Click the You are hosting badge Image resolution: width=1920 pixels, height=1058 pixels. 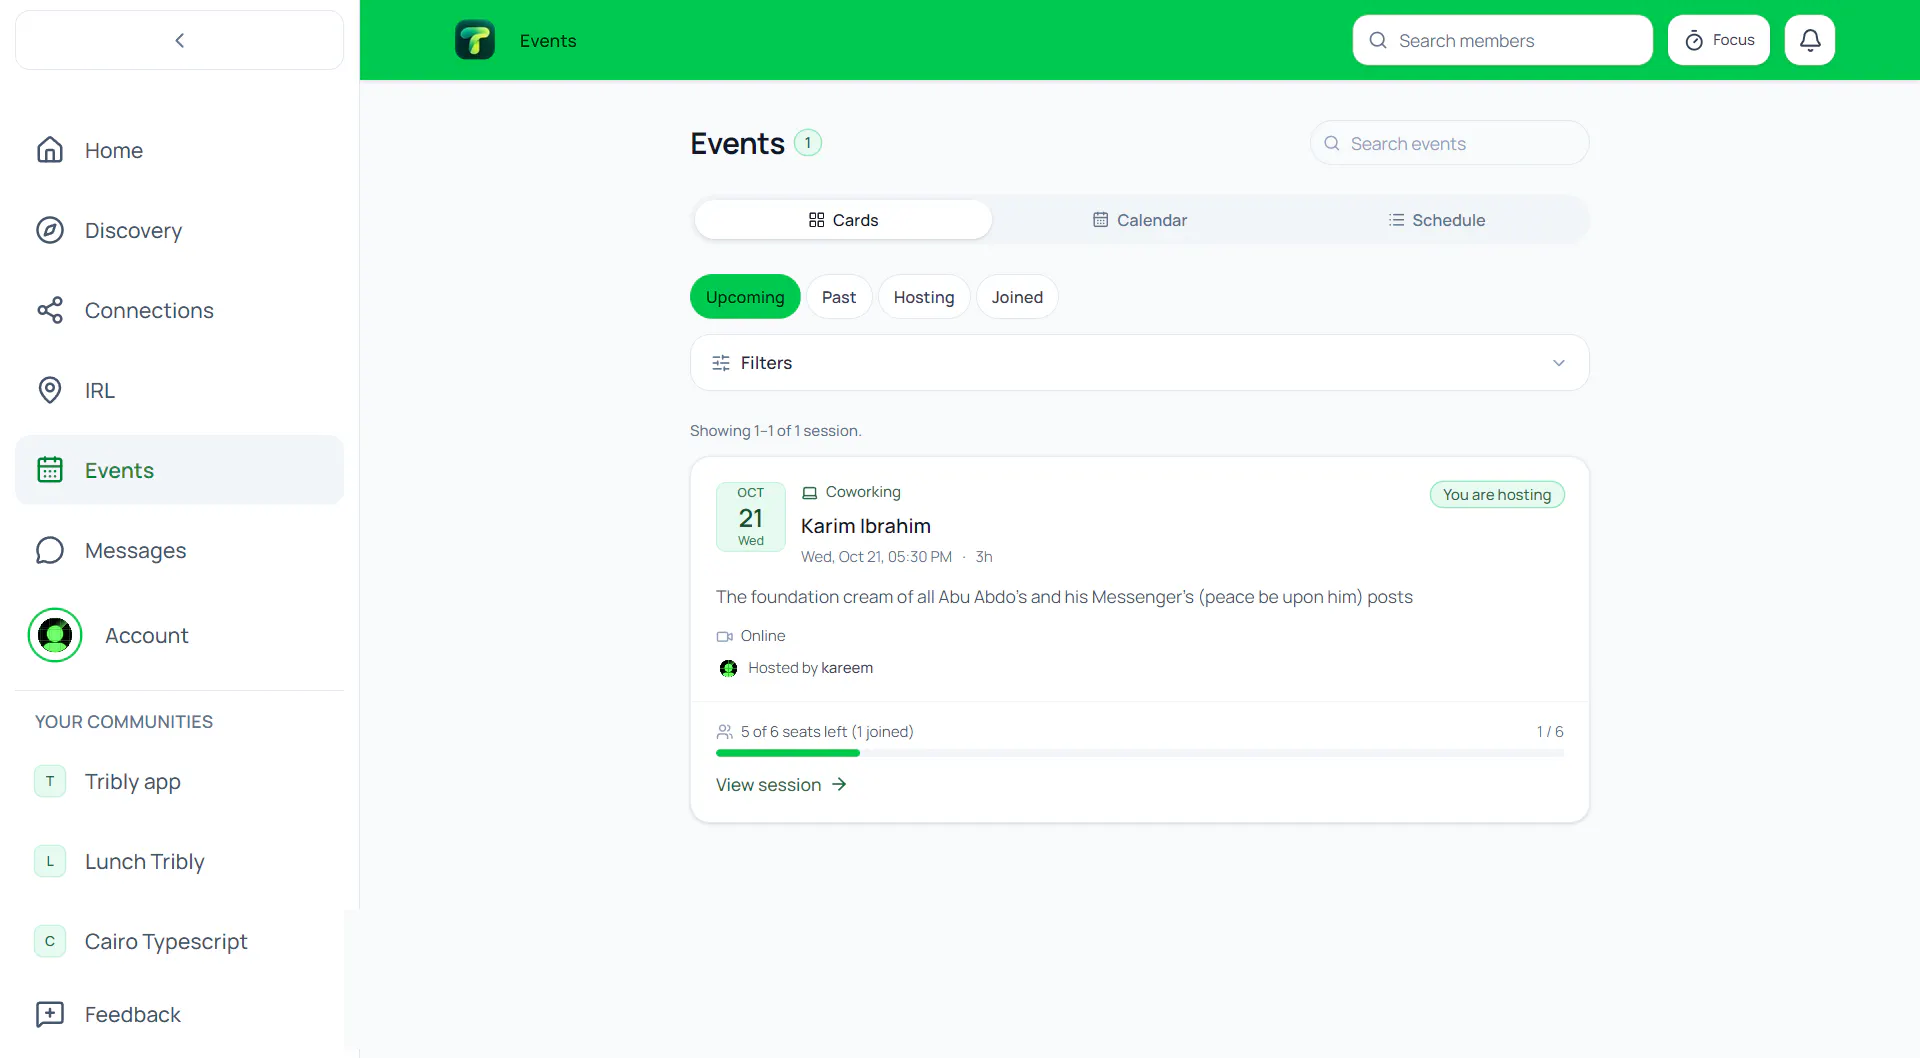coord(1497,495)
